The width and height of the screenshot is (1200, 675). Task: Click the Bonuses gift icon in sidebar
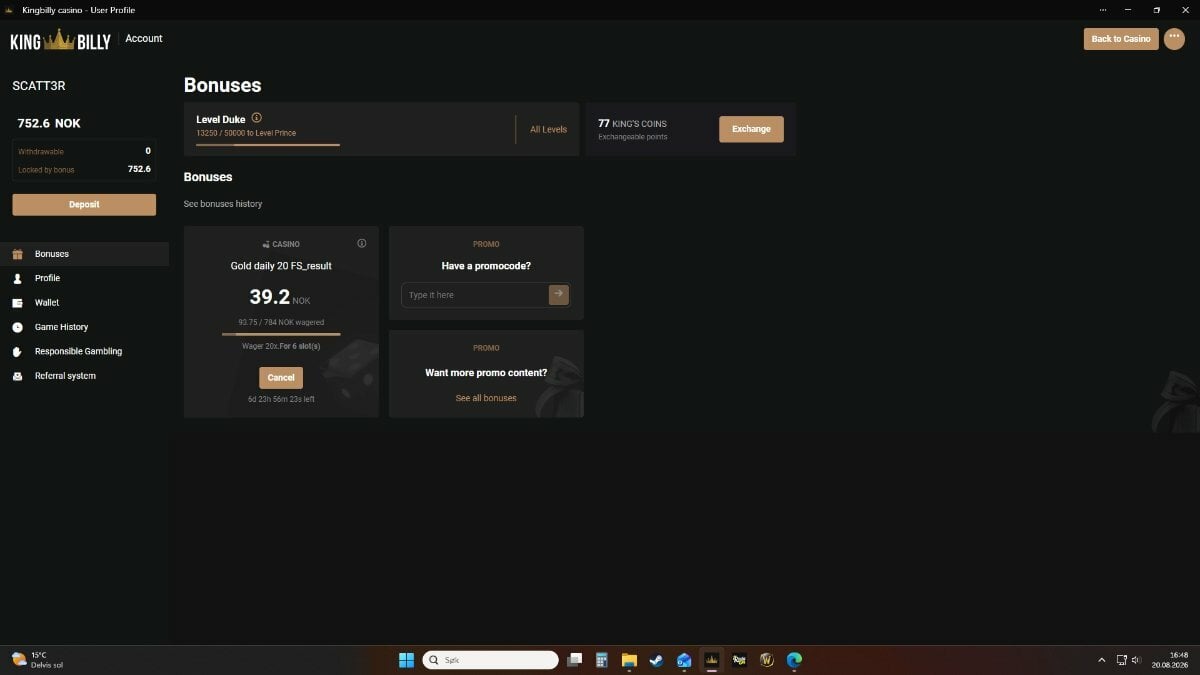[17, 254]
